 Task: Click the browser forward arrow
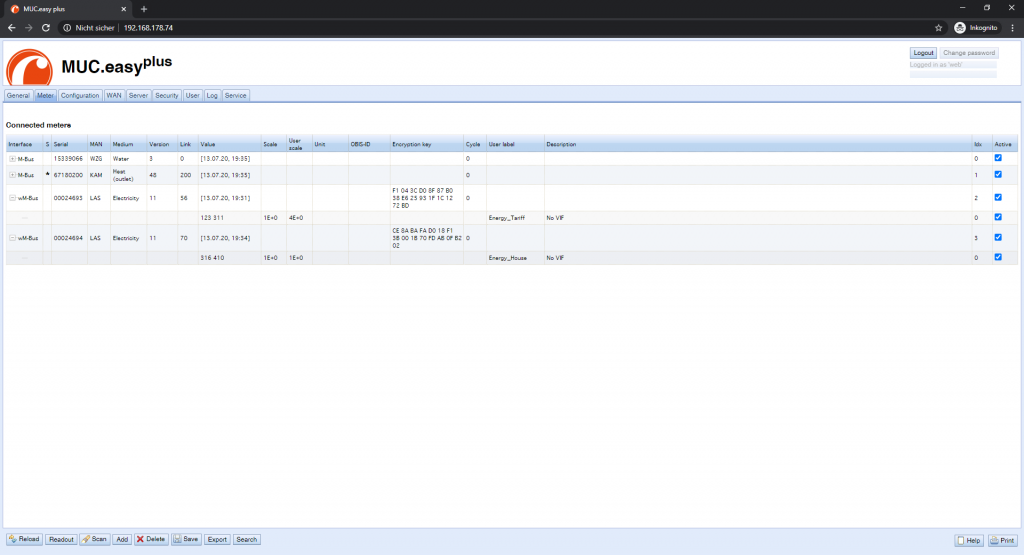click(x=28, y=27)
